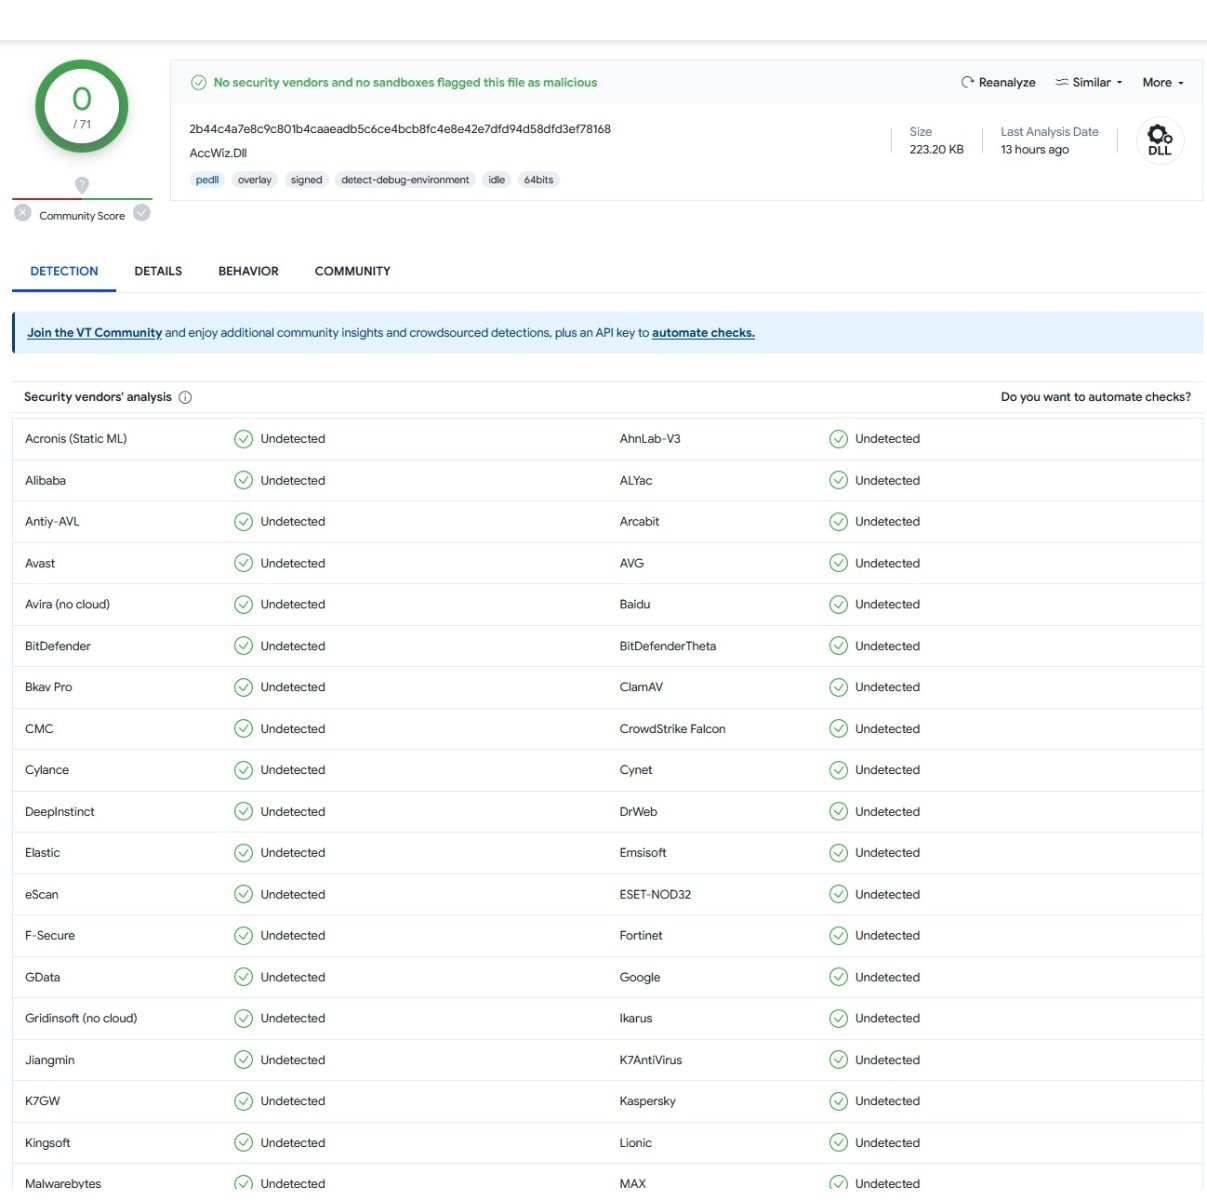Click the GData undetected check icon

[243, 977]
